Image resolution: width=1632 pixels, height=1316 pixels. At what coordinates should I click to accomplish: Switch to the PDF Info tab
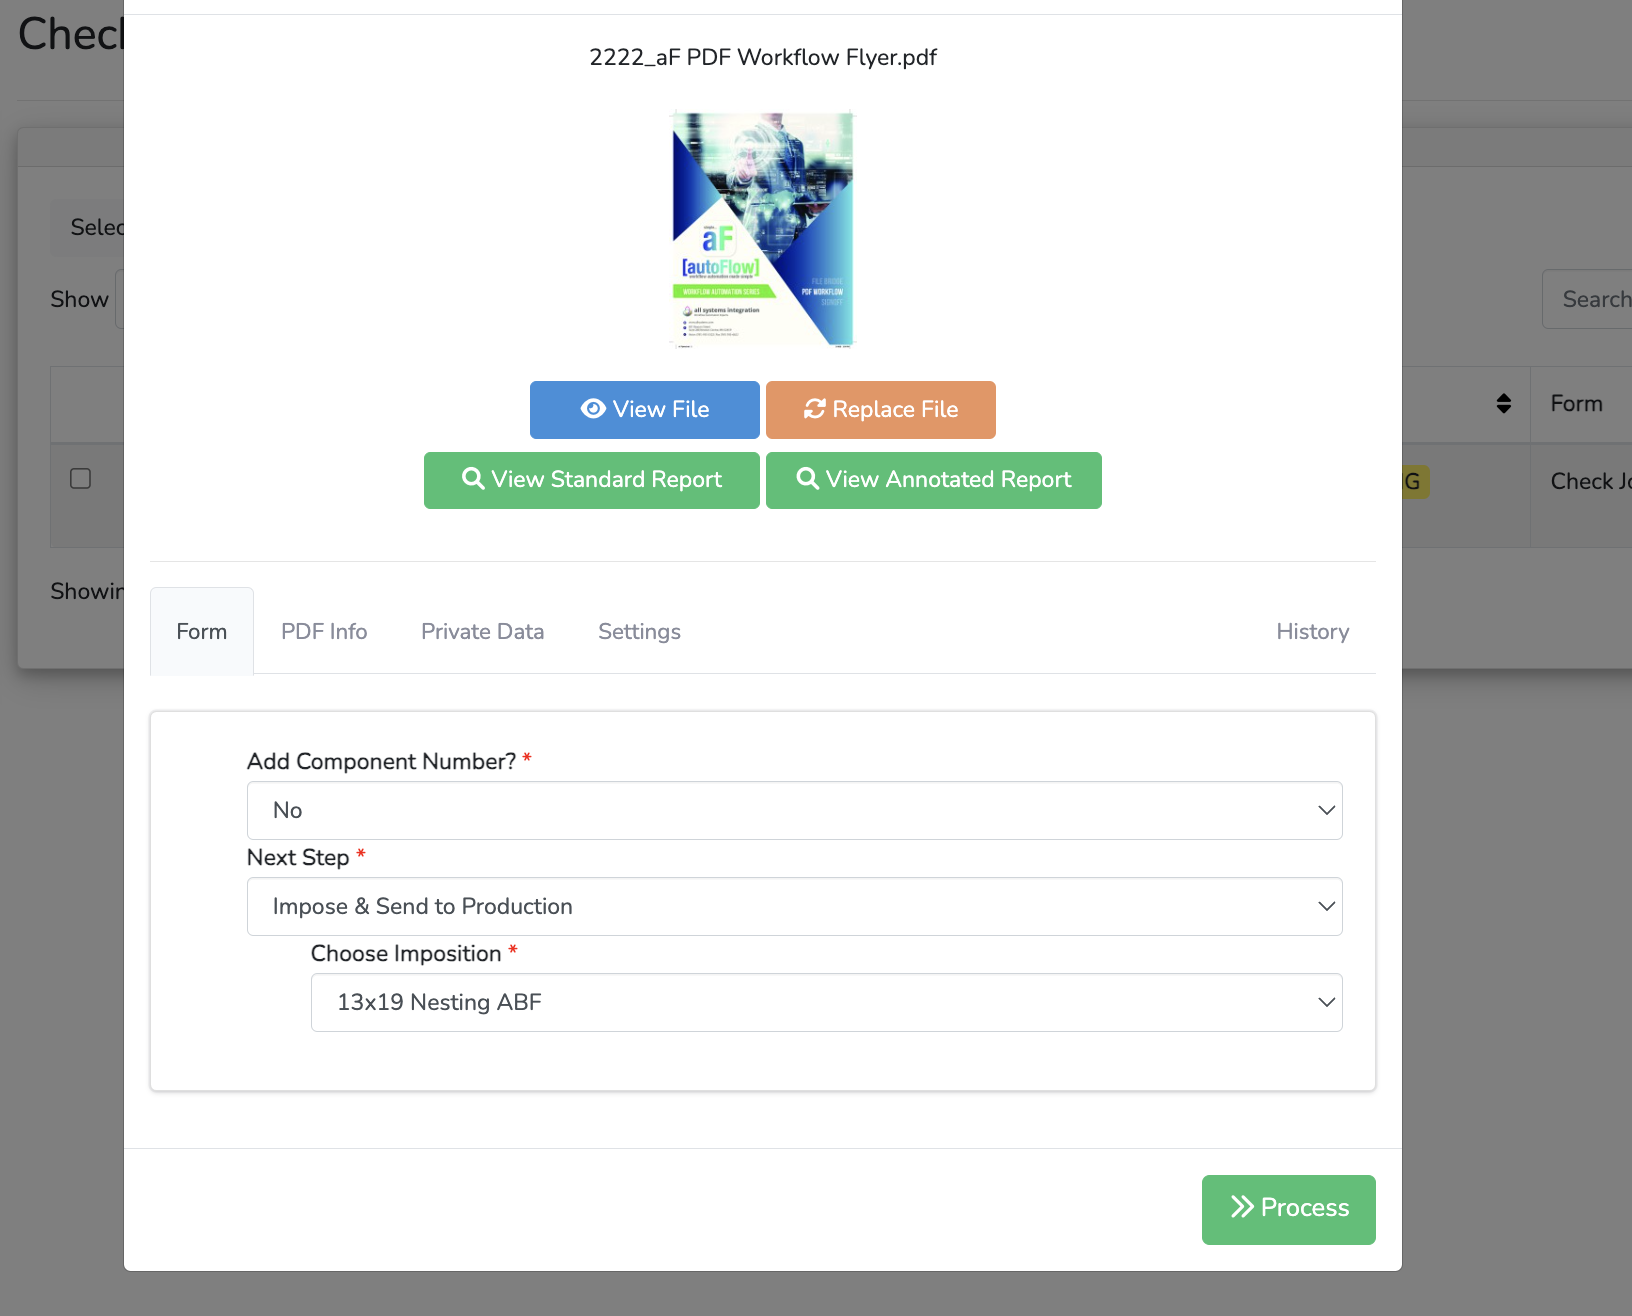[x=324, y=631]
